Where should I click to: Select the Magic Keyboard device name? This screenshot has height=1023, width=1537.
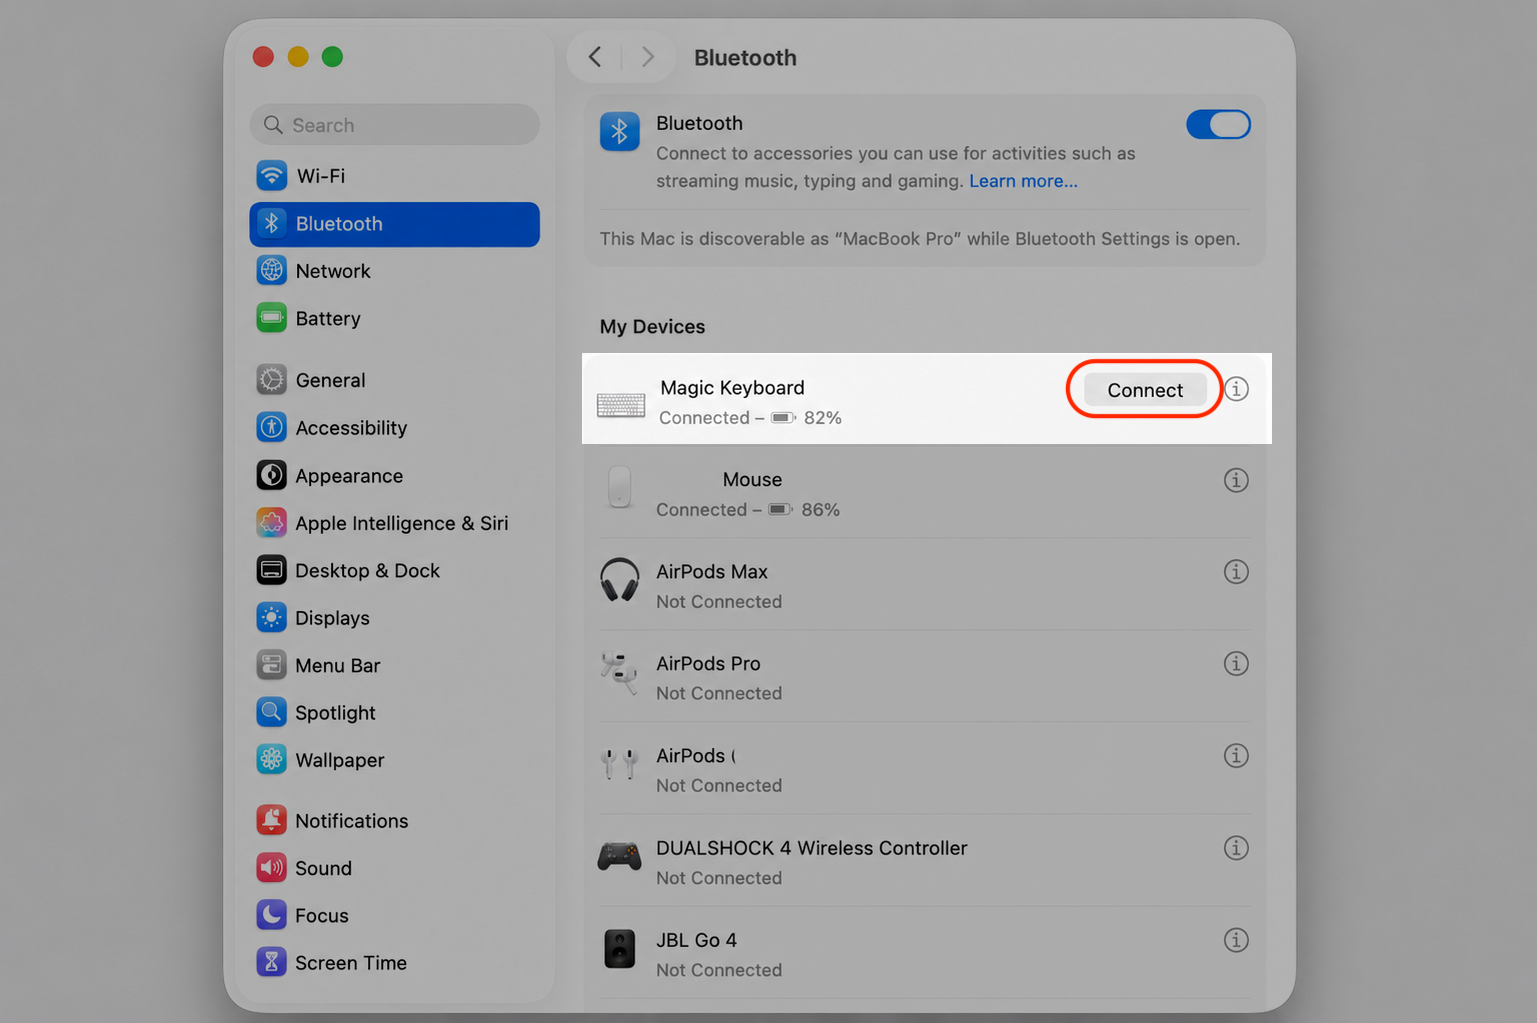[x=732, y=388]
